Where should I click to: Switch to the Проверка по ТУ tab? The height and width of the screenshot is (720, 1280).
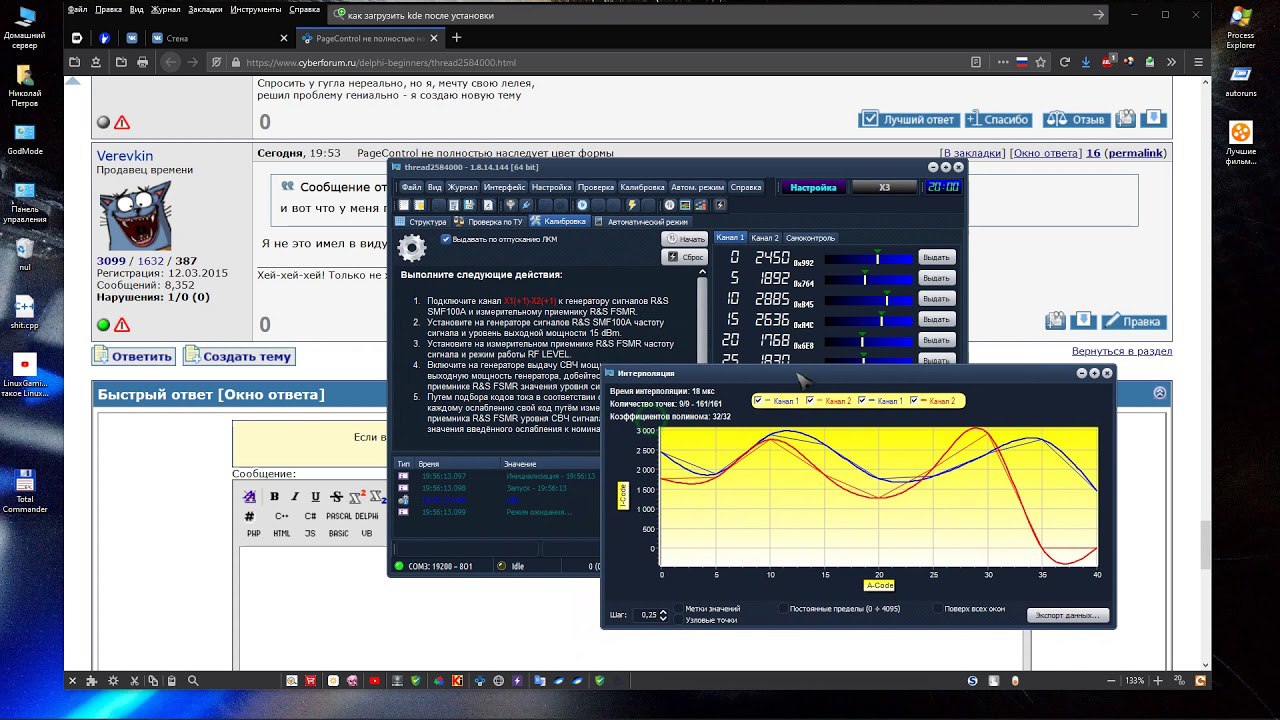click(489, 222)
